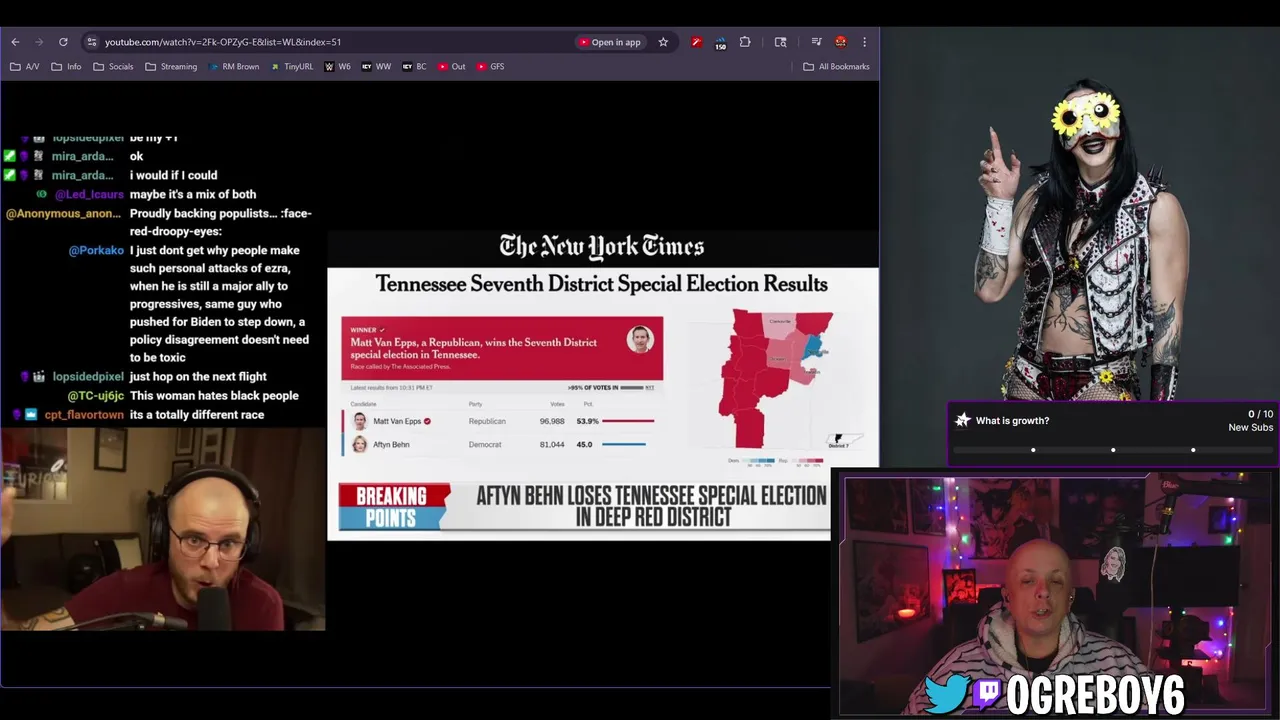
Task: Click the @Porkako chat username
Action: [x=96, y=251]
